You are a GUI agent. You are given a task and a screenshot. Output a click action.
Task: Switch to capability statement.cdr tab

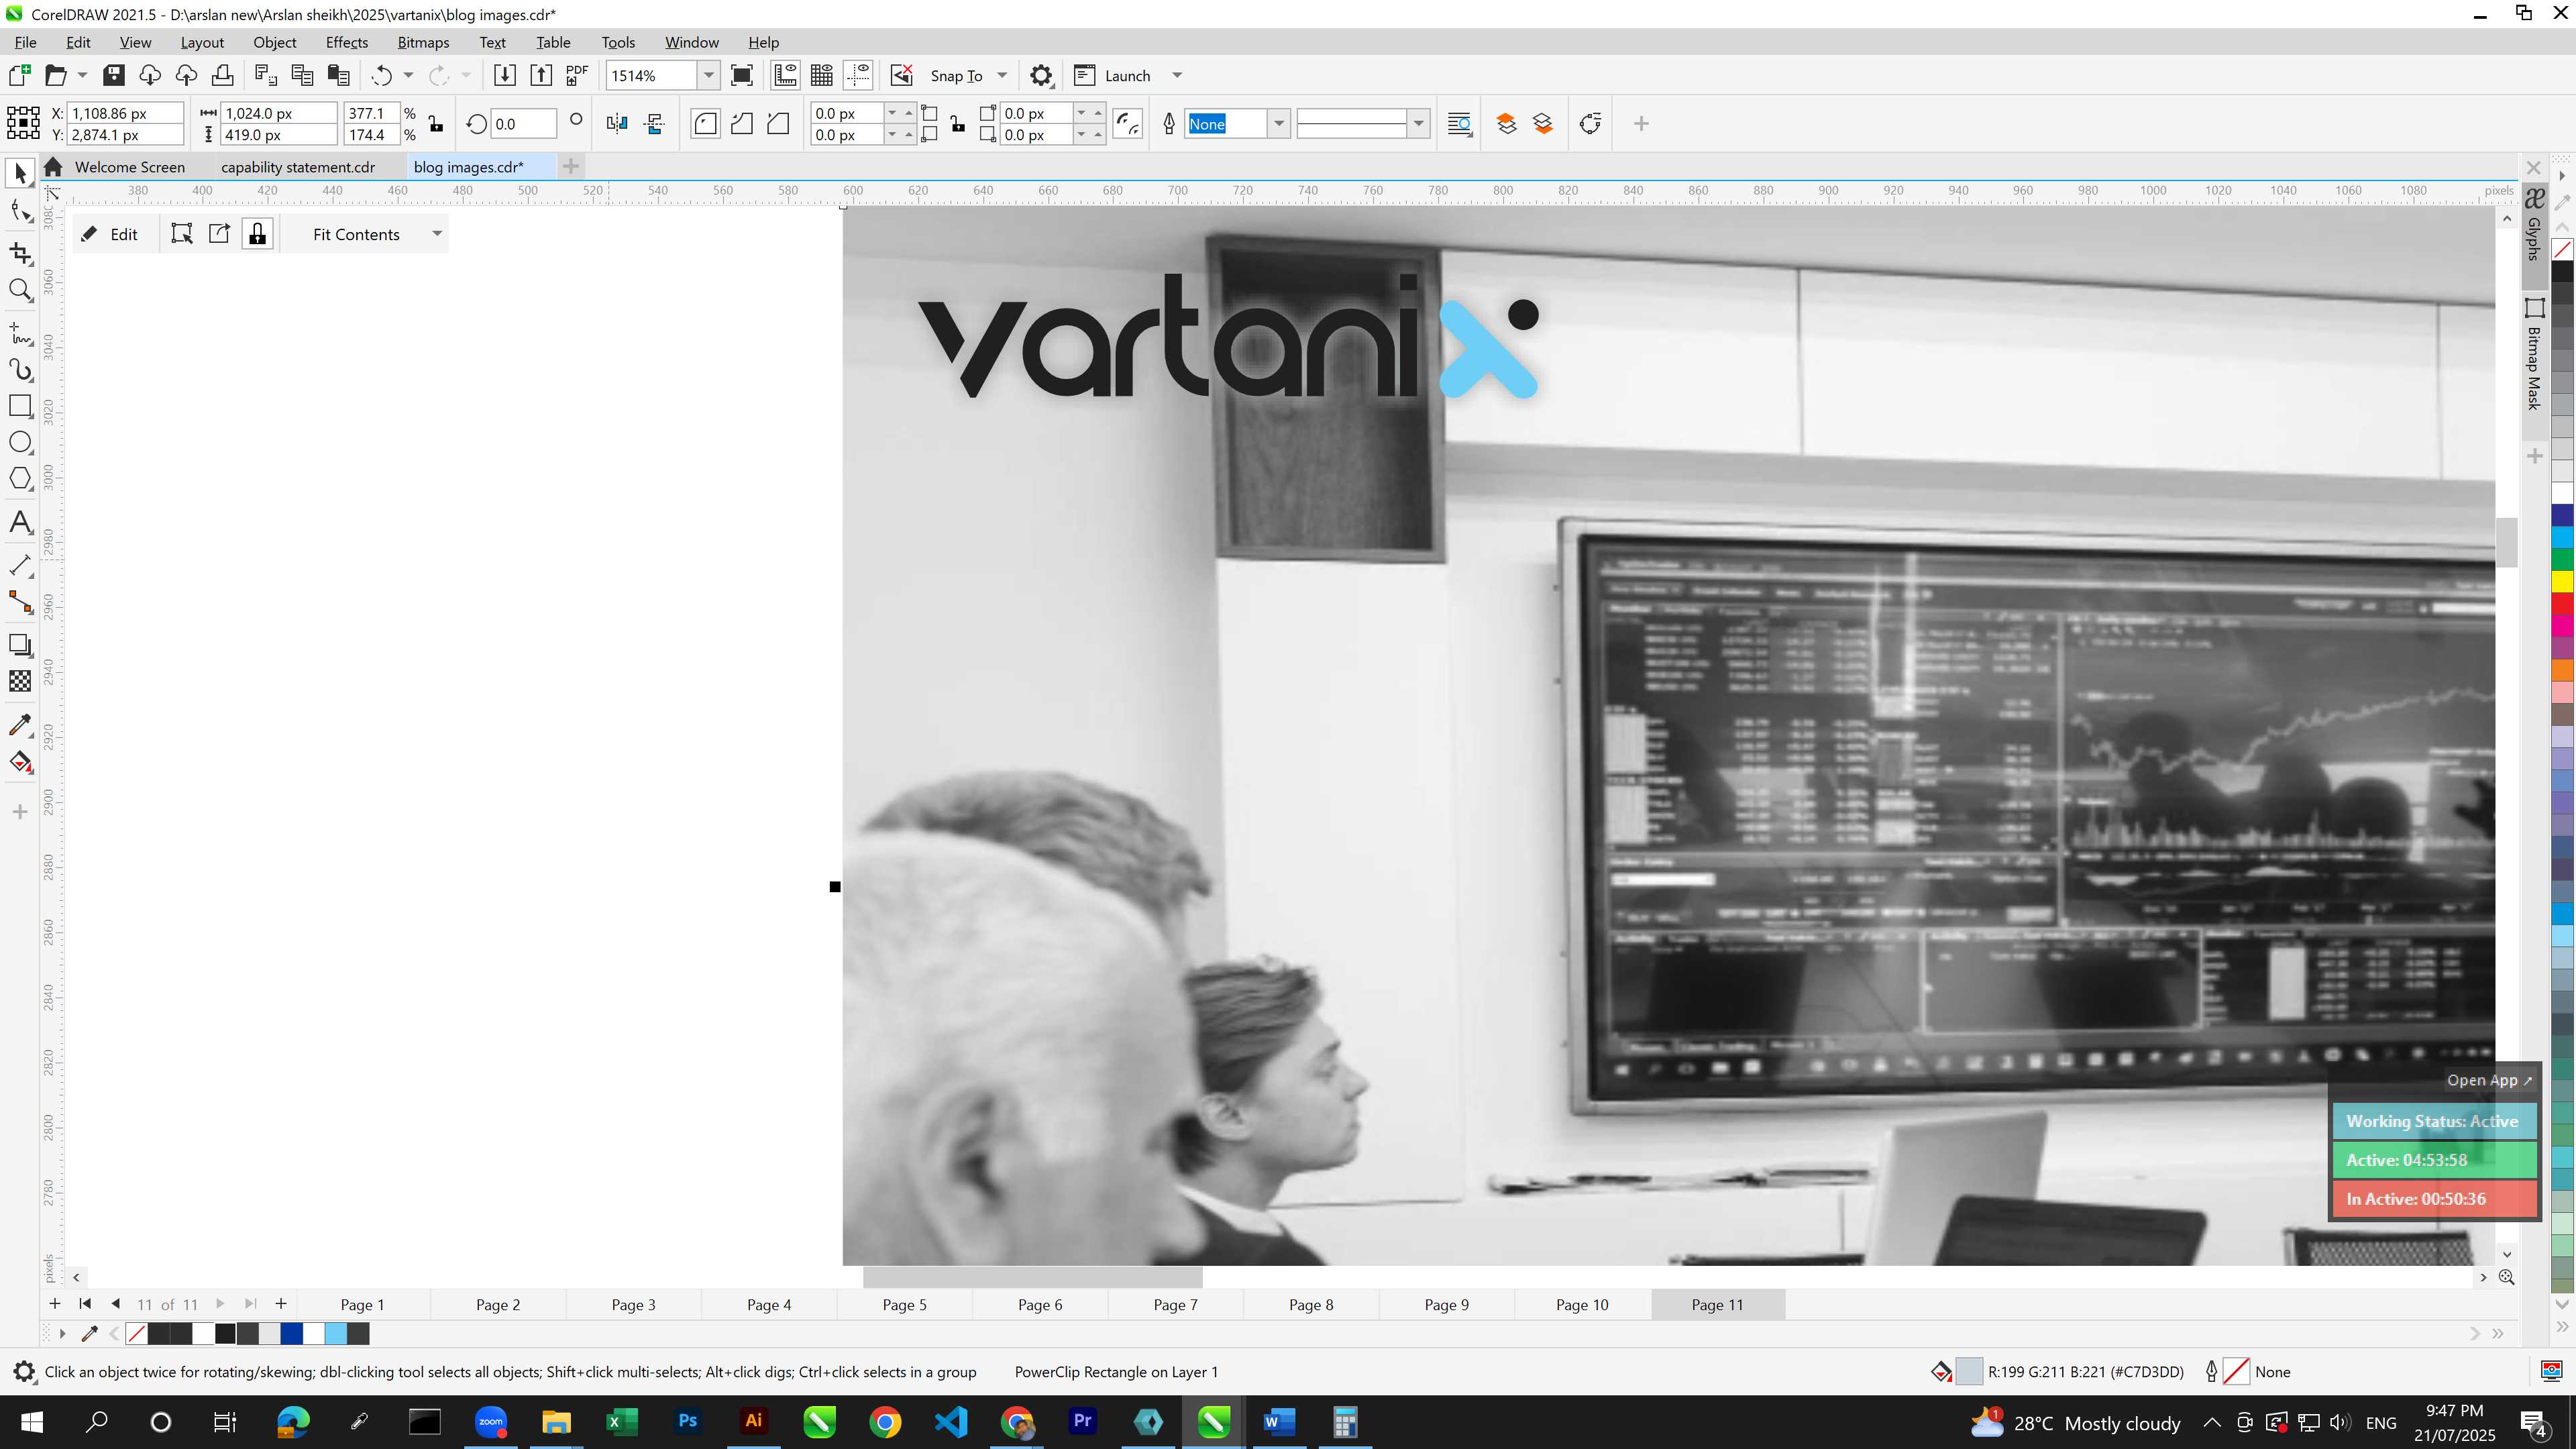298,167
